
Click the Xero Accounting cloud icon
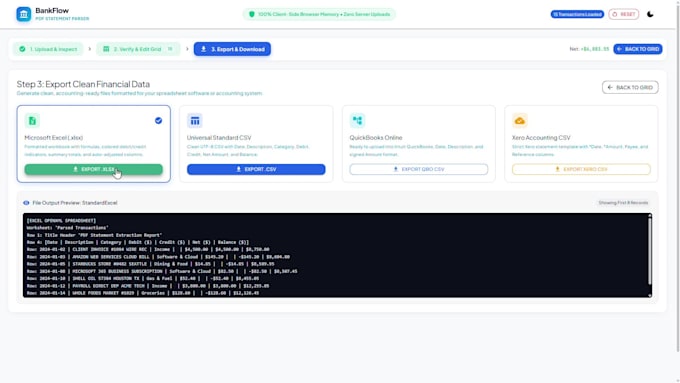(x=520, y=121)
